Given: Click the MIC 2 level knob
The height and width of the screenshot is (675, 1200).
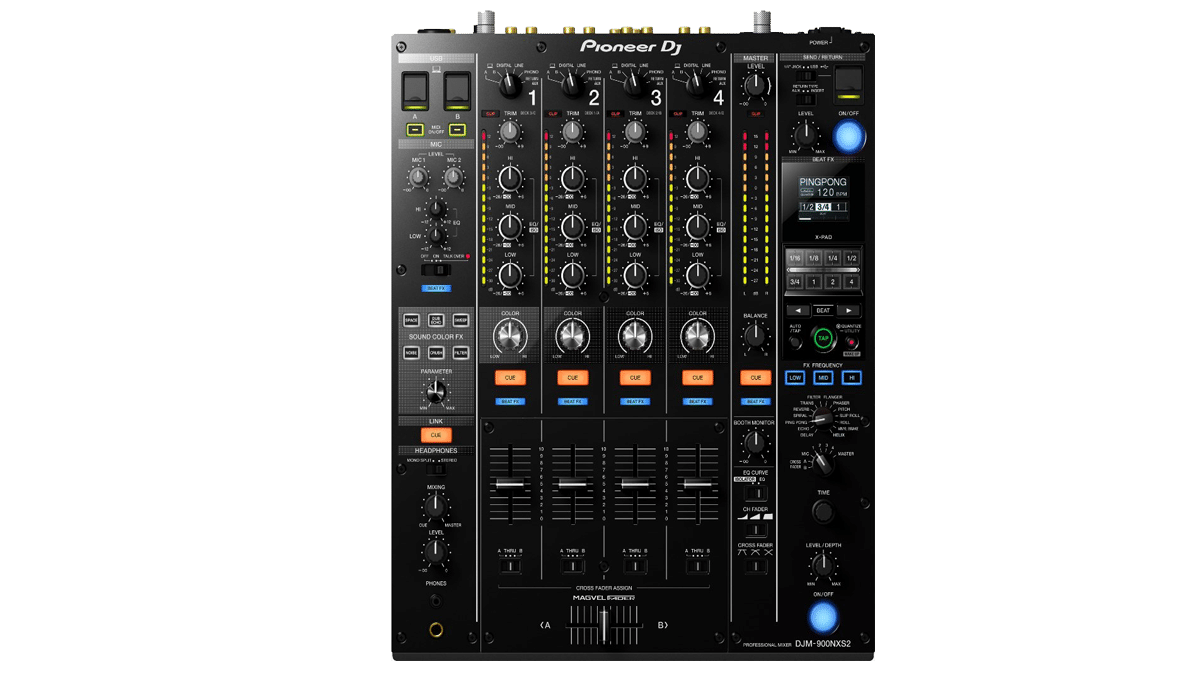Looking at the screenshot, I should pyautogui.click(x=453, y=178).
